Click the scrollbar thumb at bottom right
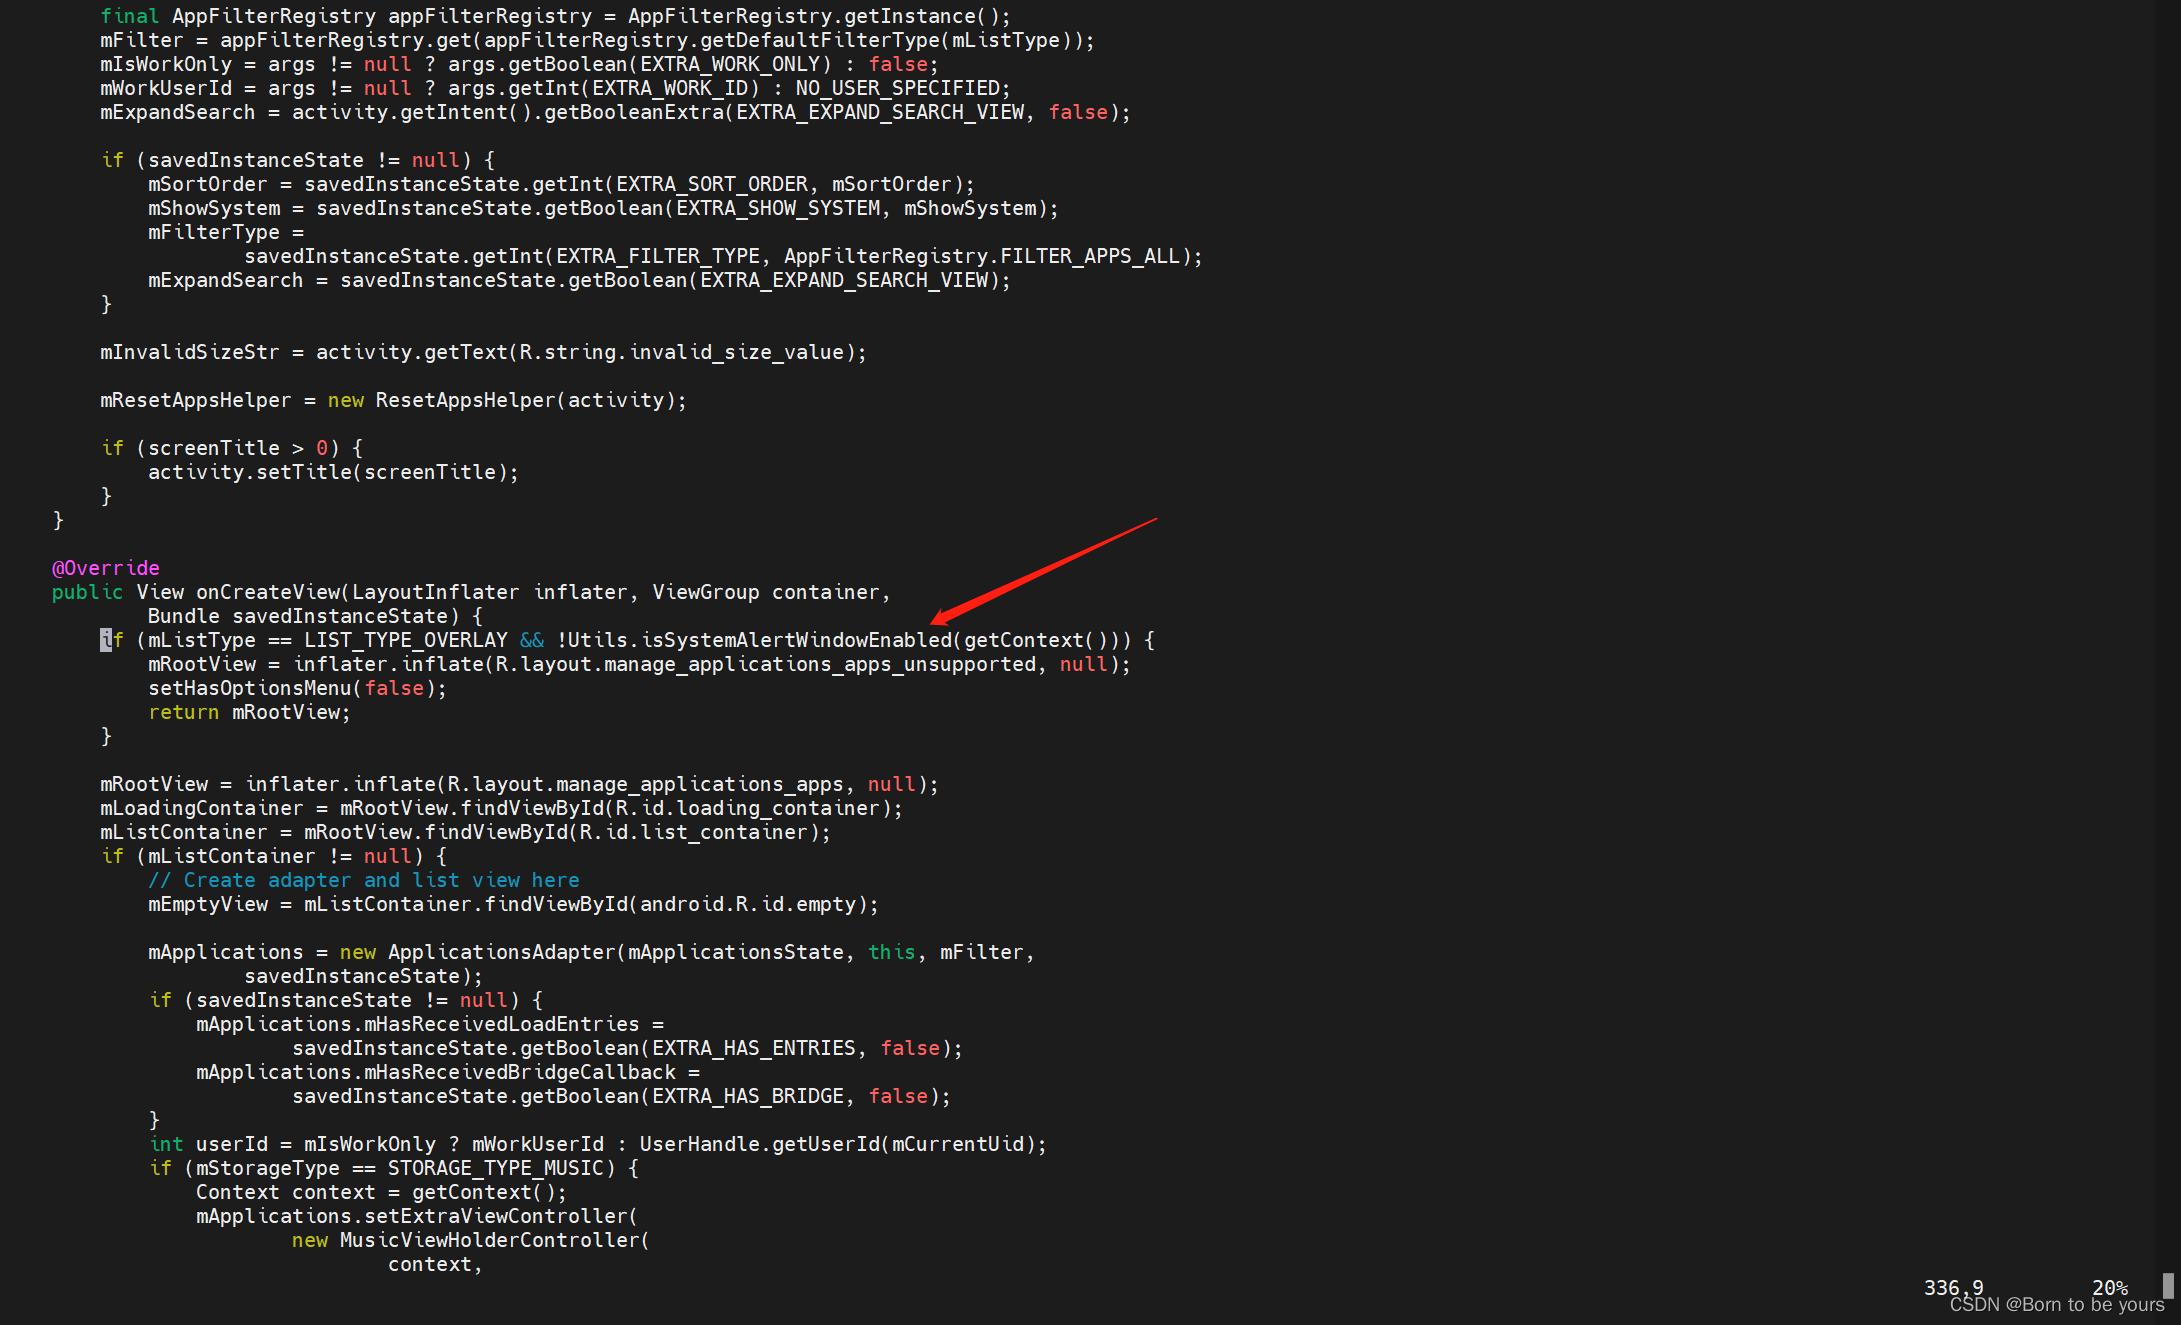The height and width of the screenshot is (1325, 2181). click(x=2168, y=1284)
